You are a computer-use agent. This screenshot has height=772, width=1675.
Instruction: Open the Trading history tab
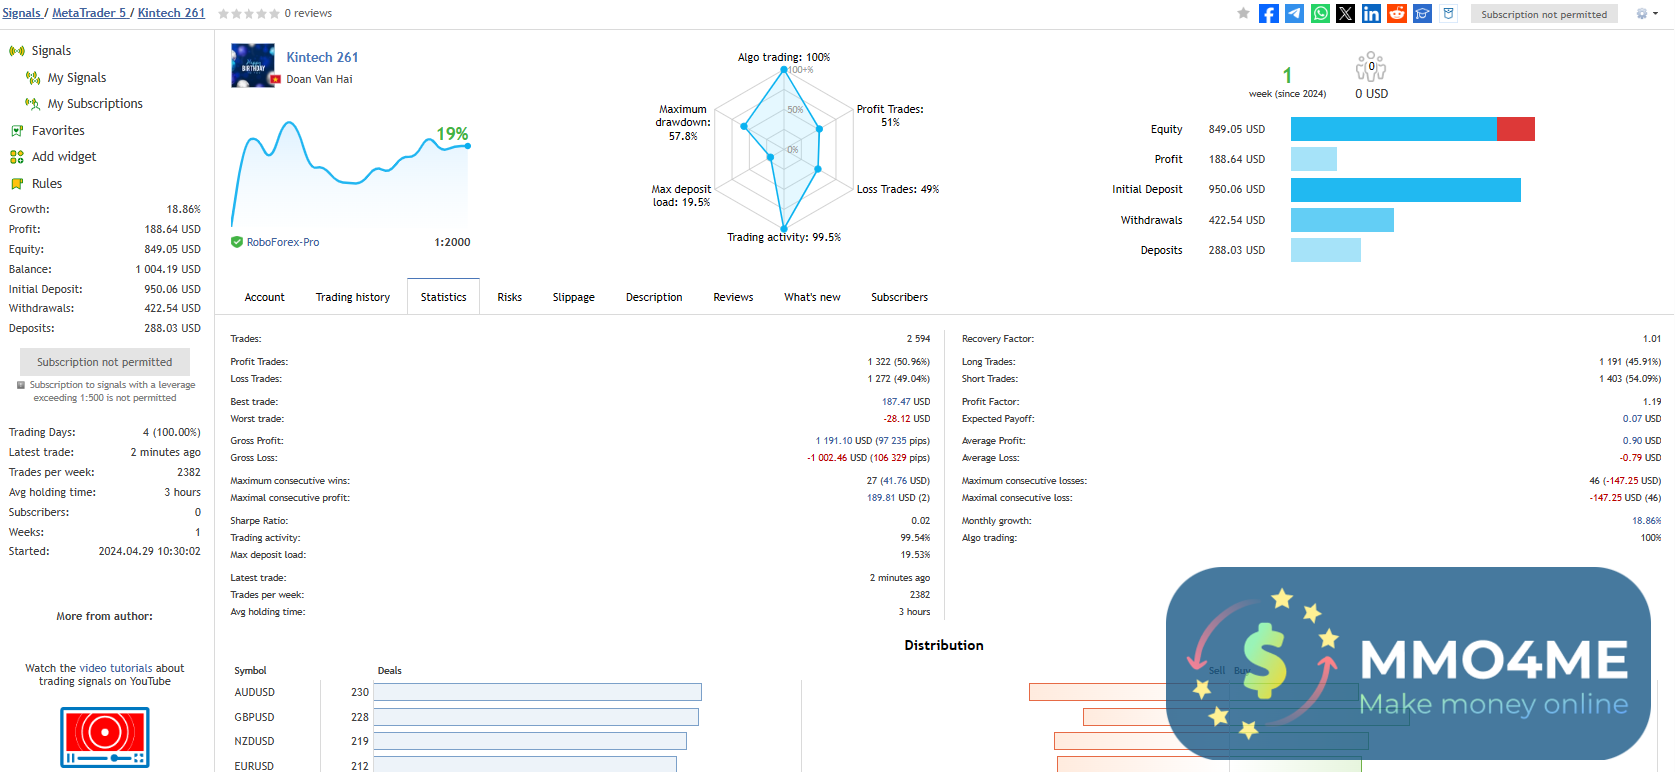click(x=353, y=297)
